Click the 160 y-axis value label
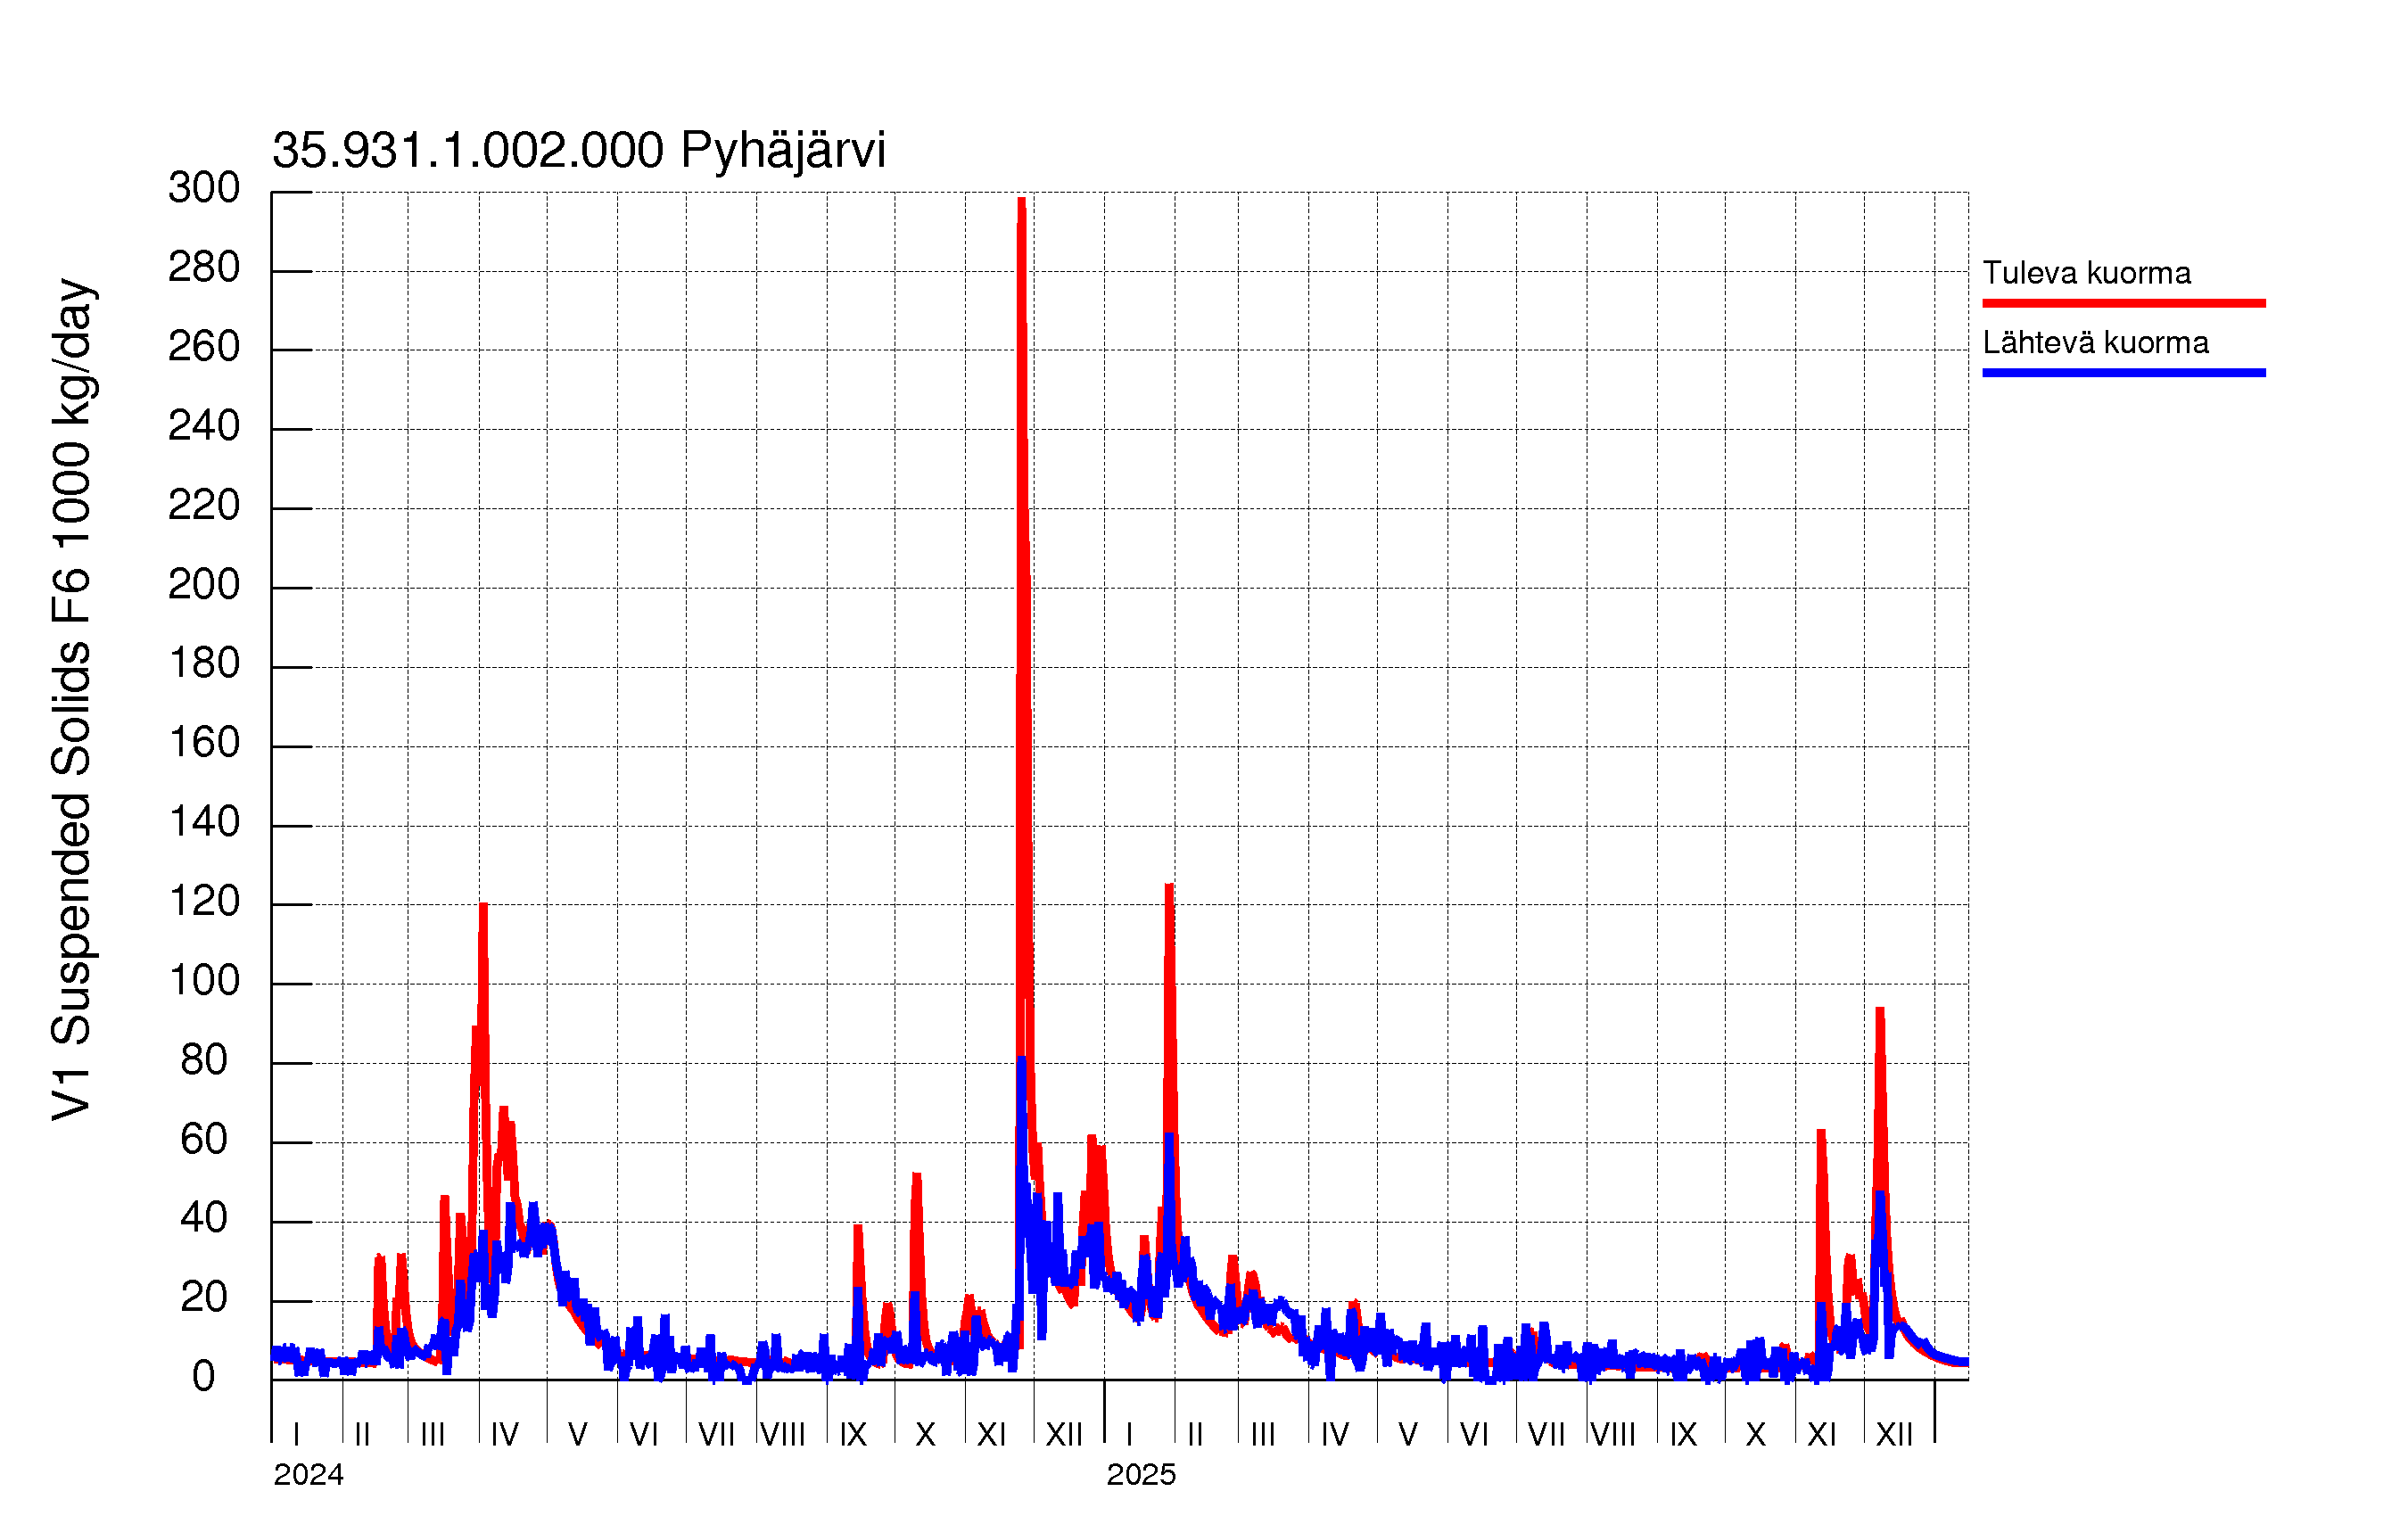This screenshot has width=2408, height=1516. click(x=204, y=743)
